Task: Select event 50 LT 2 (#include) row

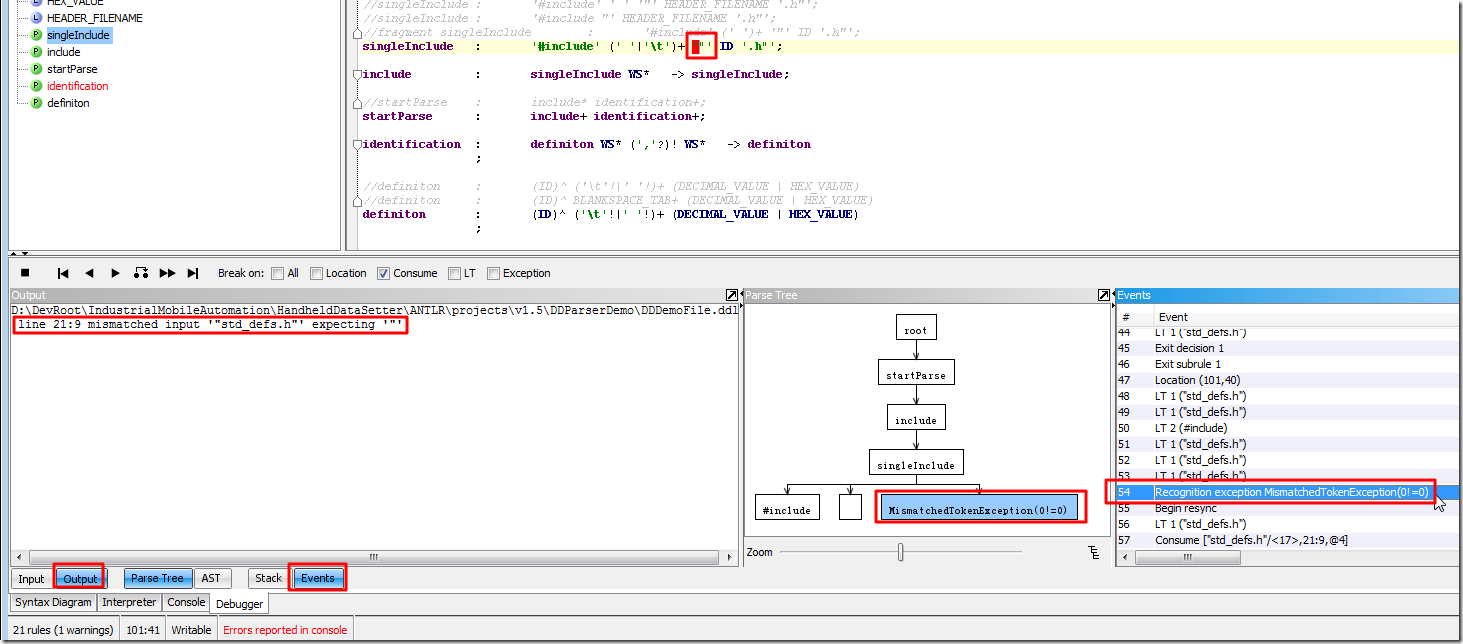Action: [1286, 428]
